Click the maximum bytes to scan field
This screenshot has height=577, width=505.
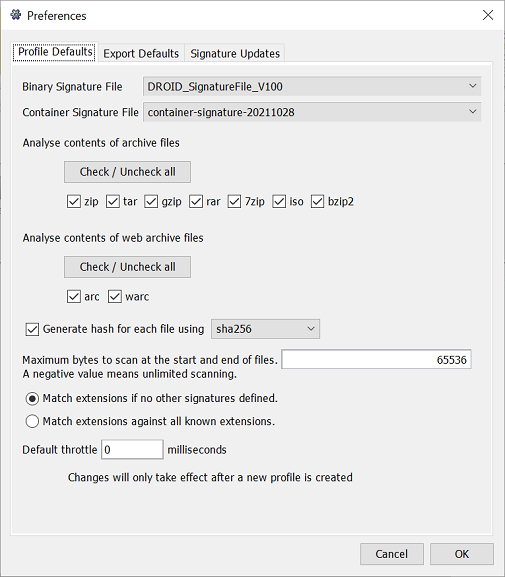coord(376,360)
